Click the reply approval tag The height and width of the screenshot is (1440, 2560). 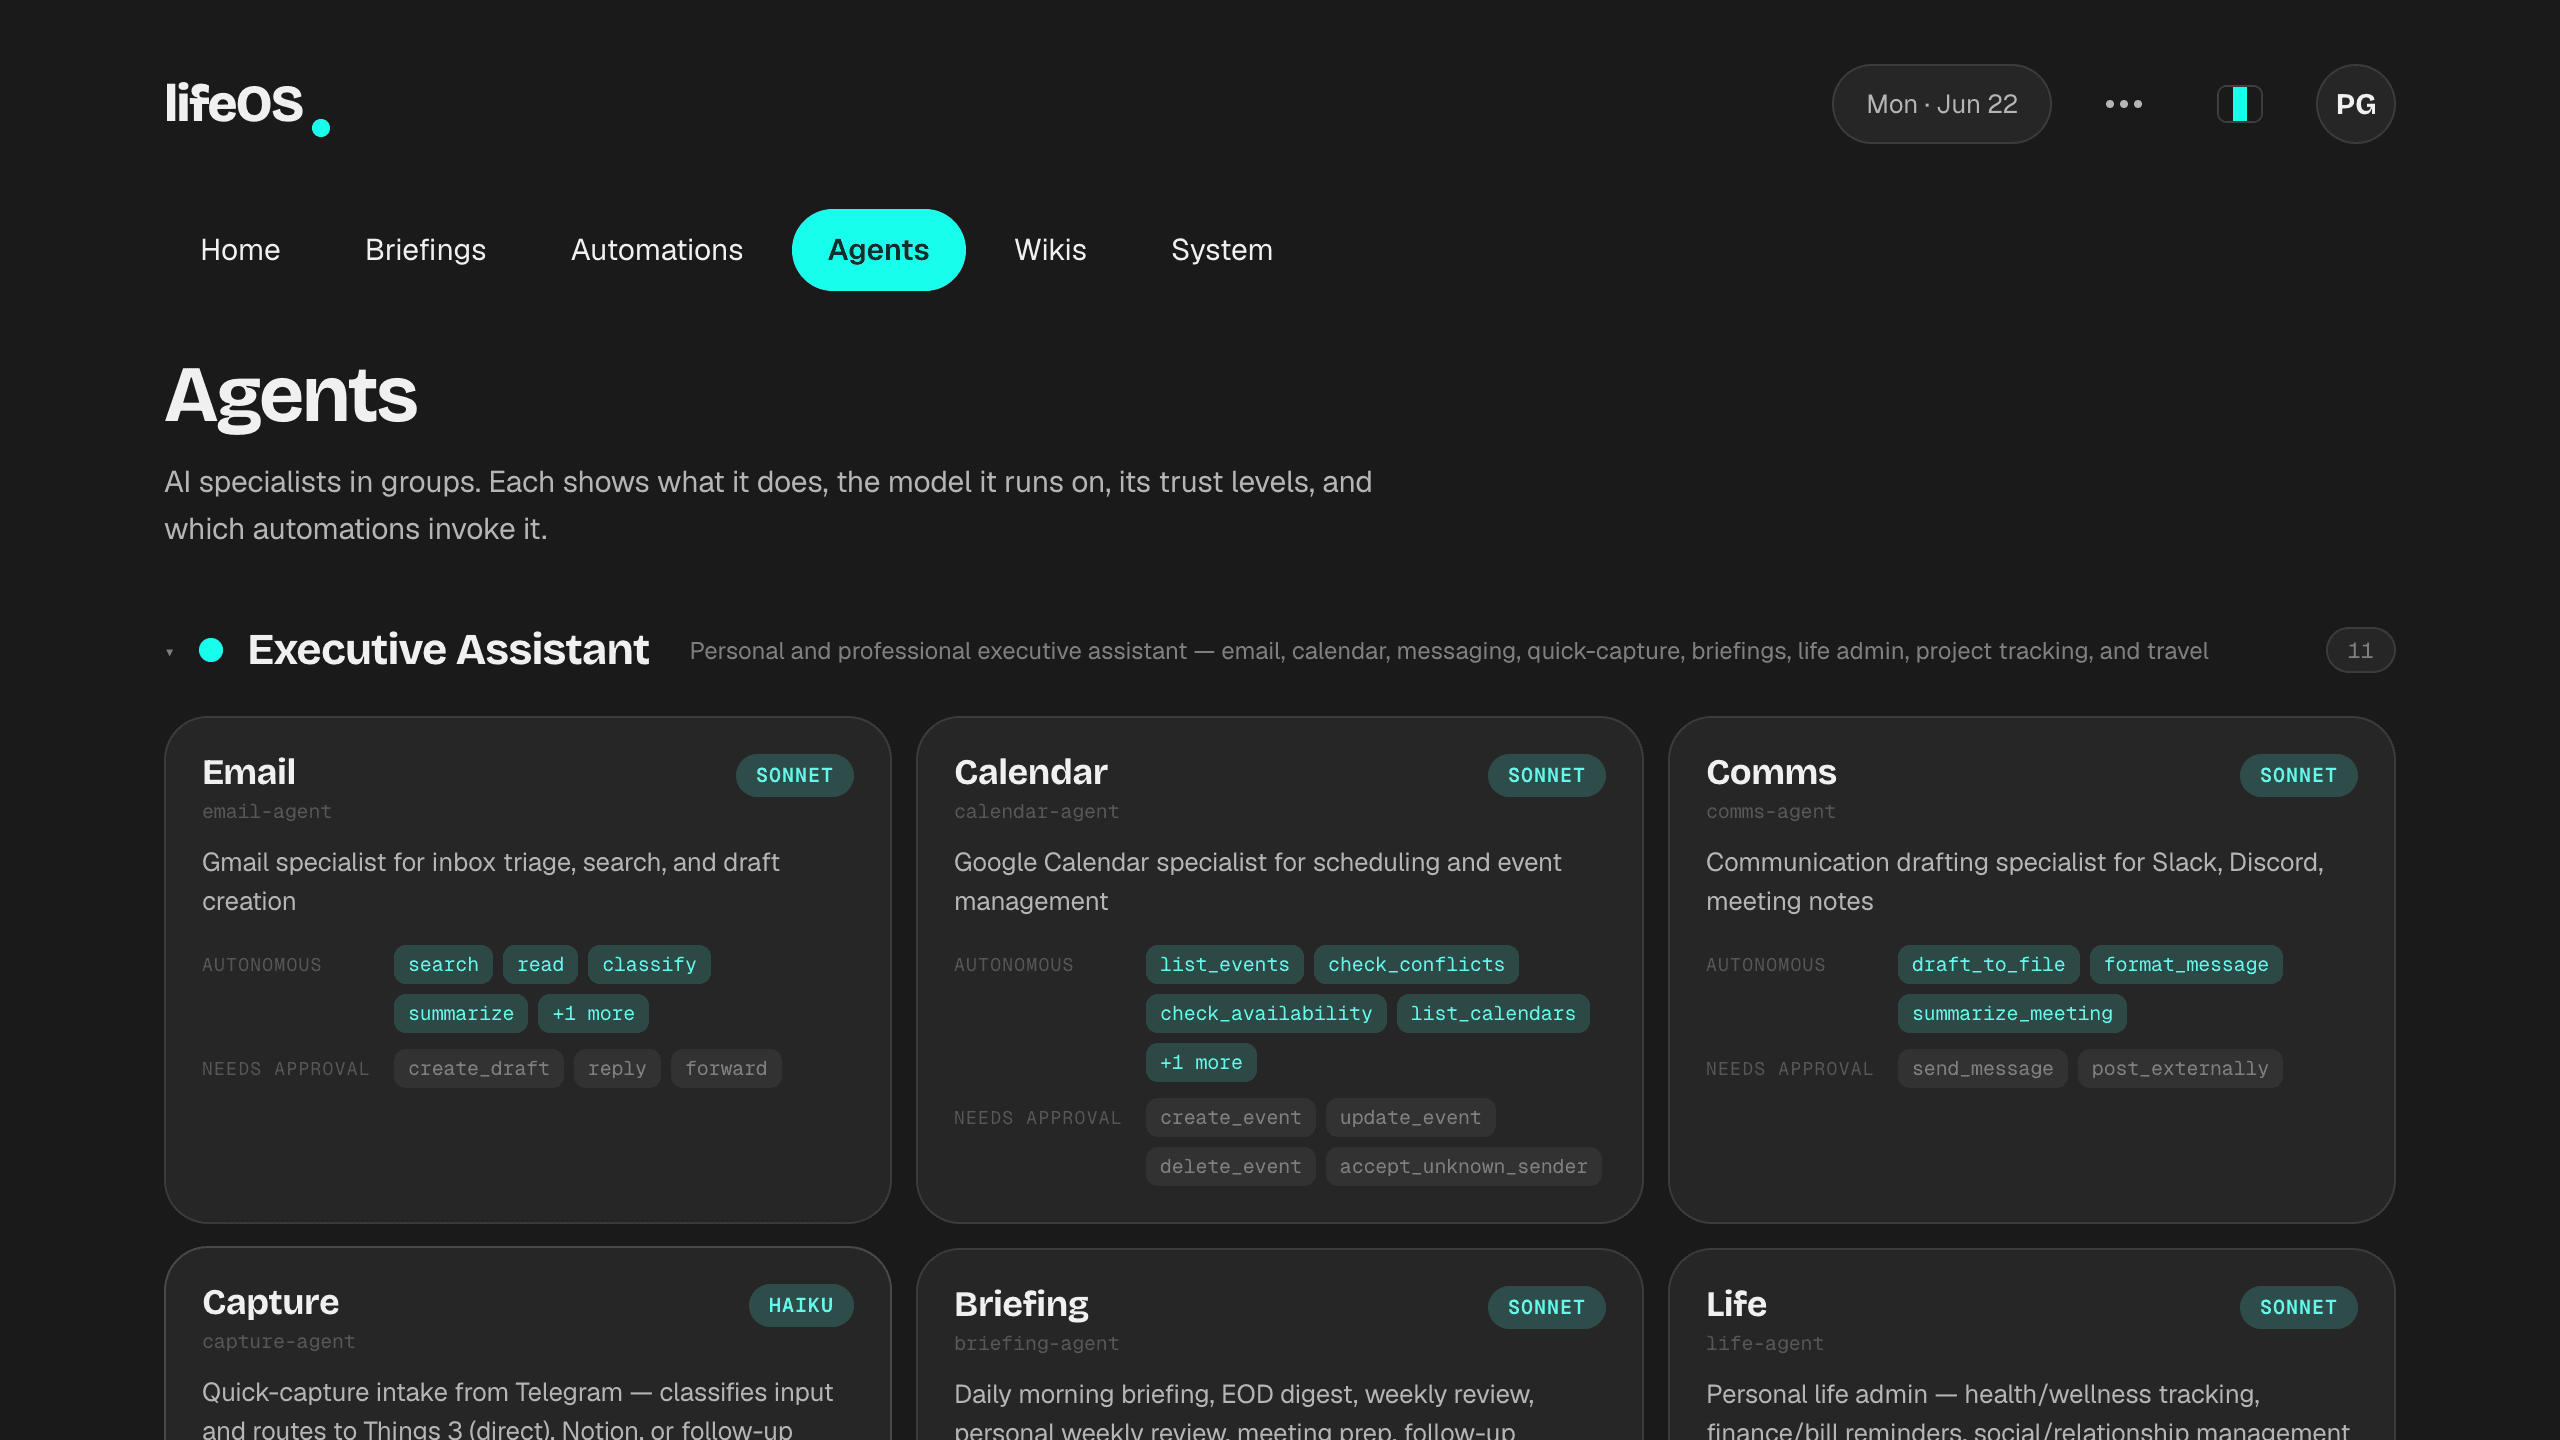[x=617, y=1069]
